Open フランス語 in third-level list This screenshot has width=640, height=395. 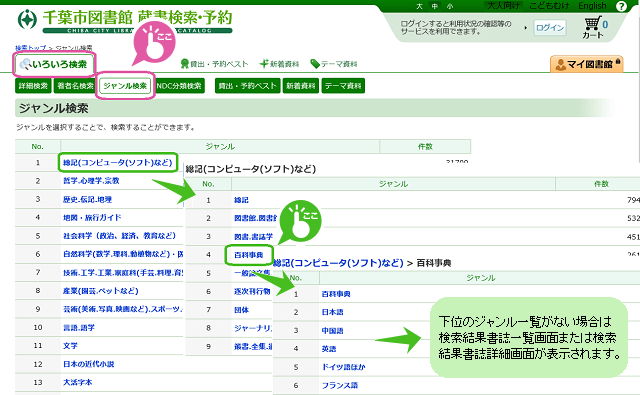340,385
